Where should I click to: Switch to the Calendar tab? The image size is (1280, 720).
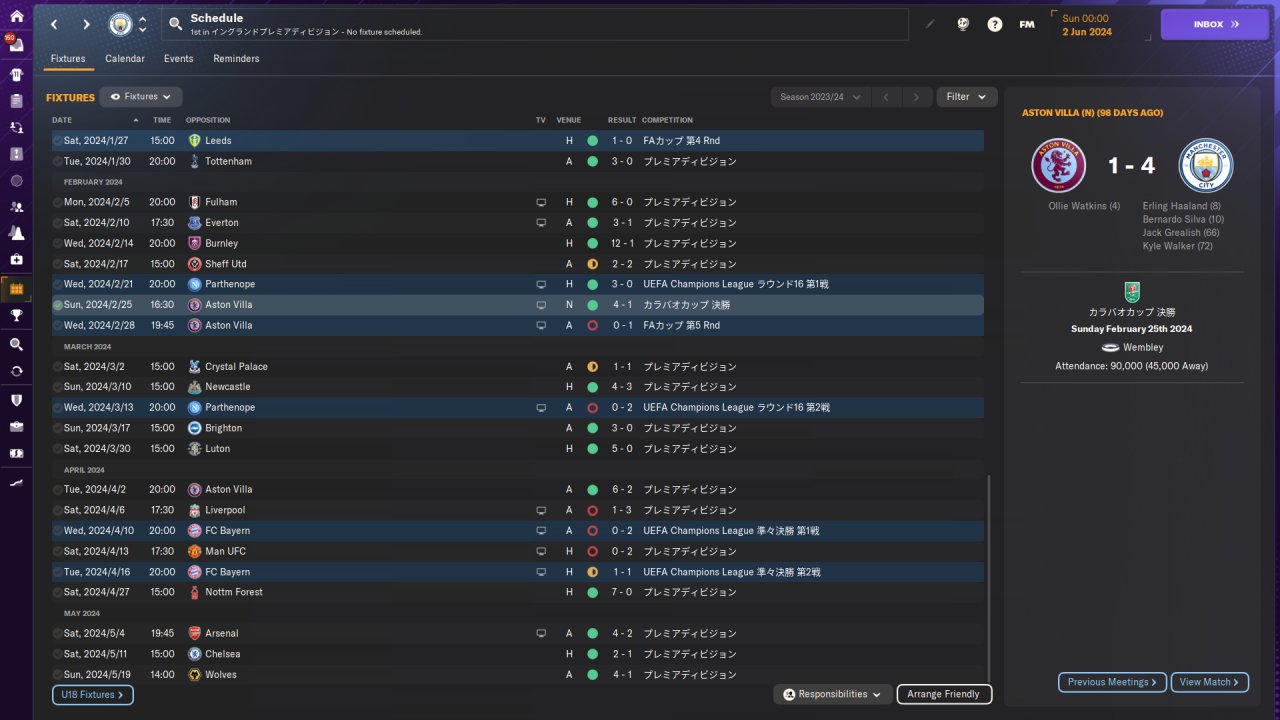pyautogui.click(x=125, y=59)
